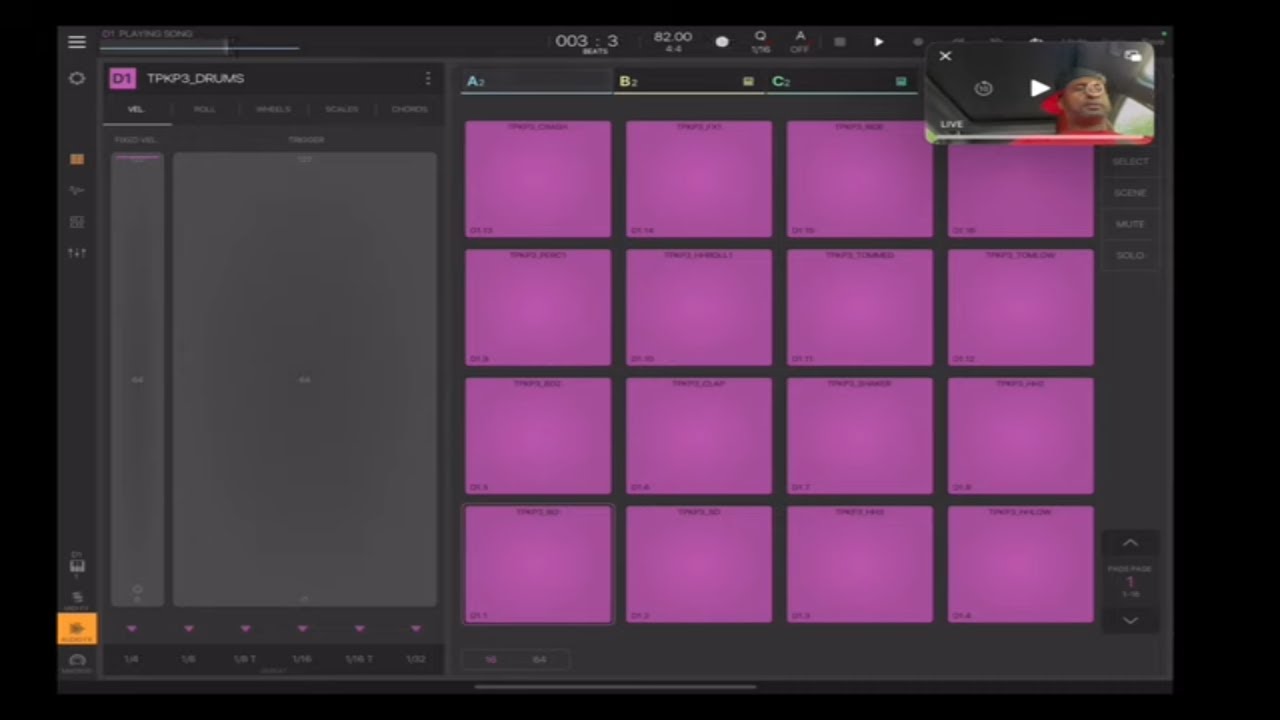Open the mixer sliders sidebar icon
Image resolution: width=1280 pixels, height=720 pixels.
(77, 253)
